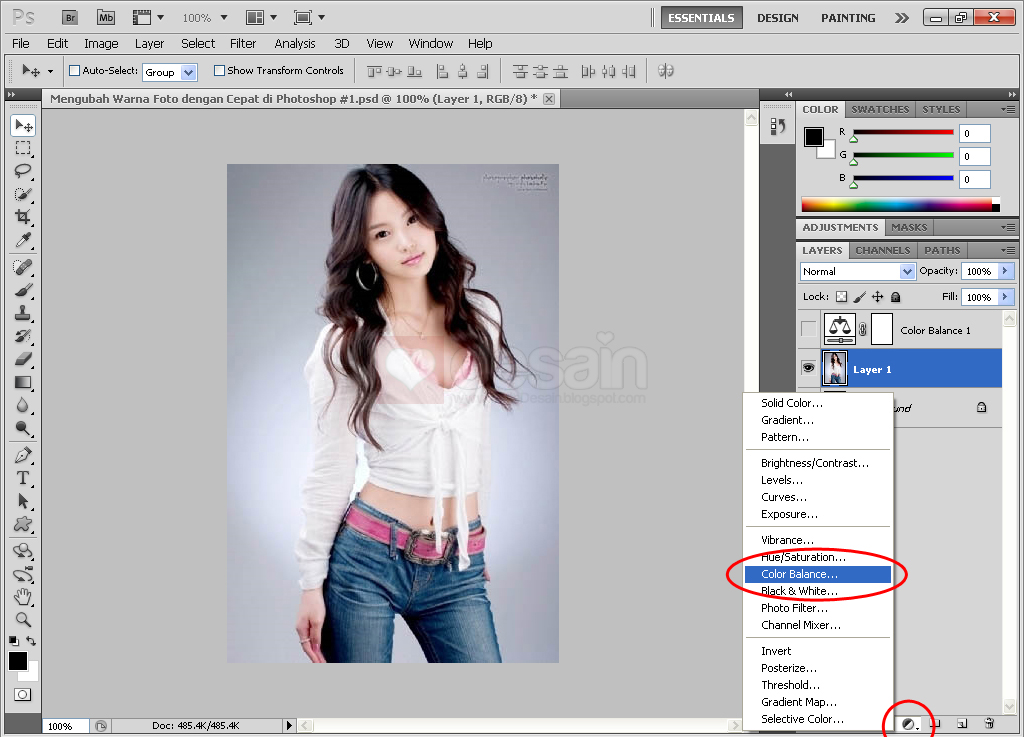The height and width of the screenshot is (737, 1024).
Task: Enable the Auto-Select checkbox
Action: [74, 71]
